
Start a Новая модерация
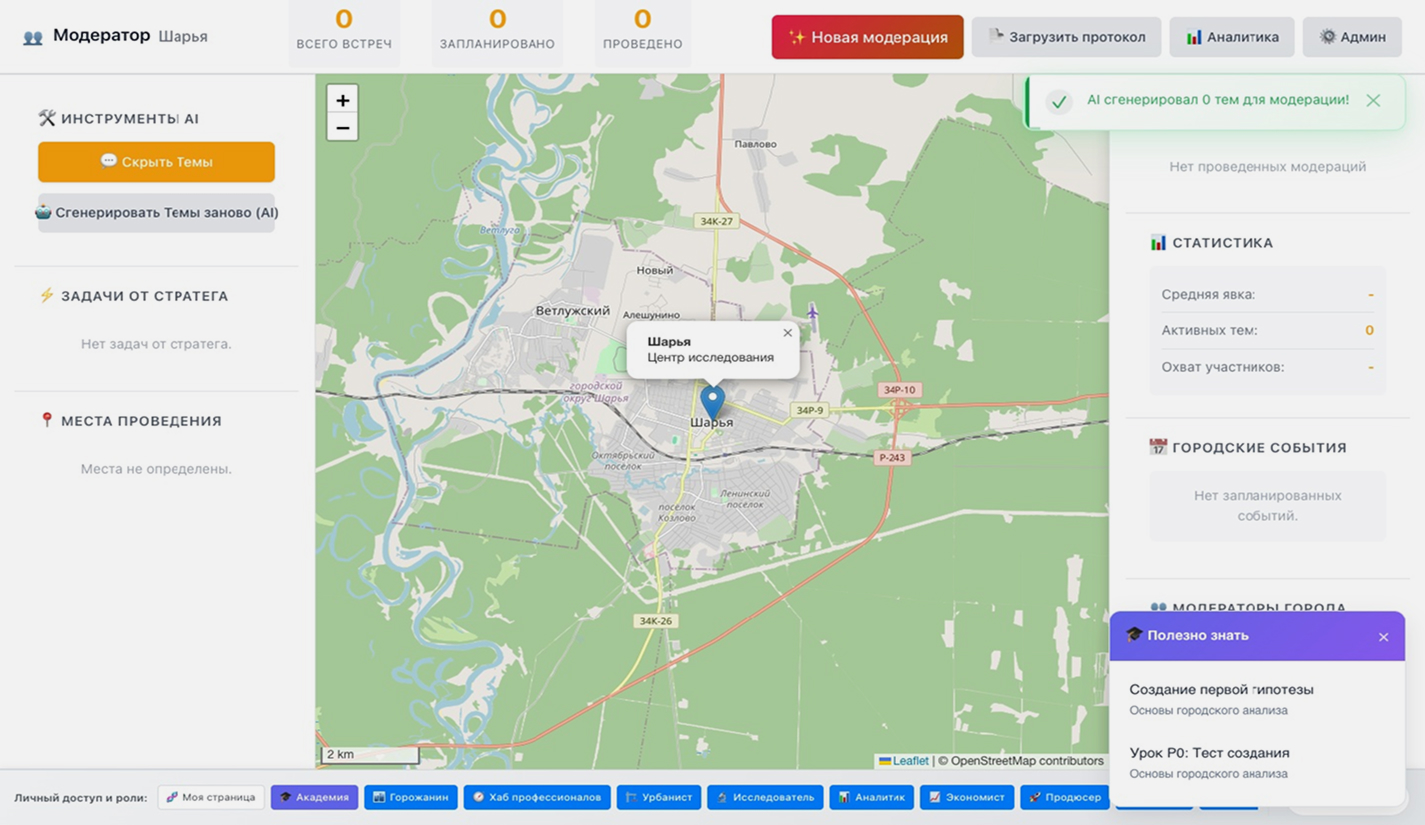tap(867, 37)
